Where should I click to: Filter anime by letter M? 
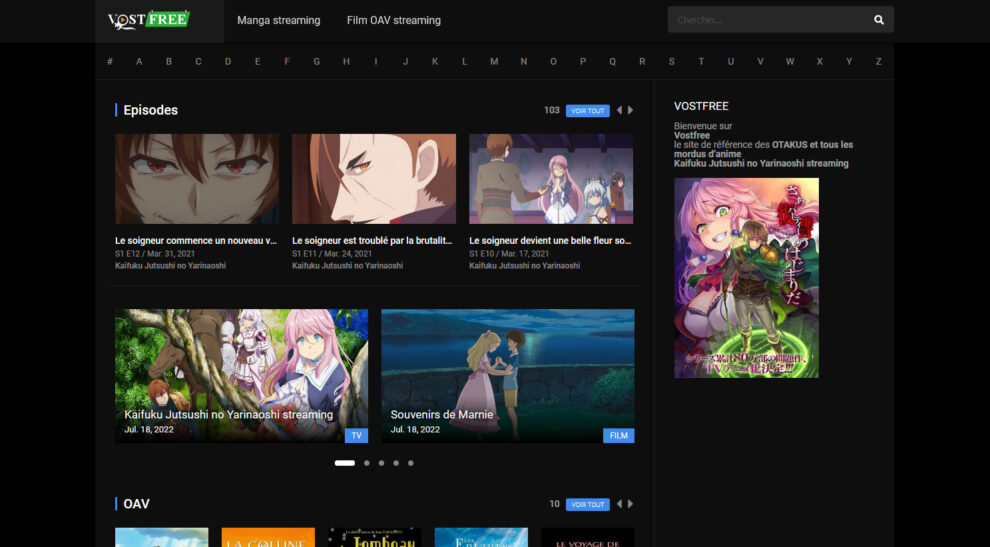(x=494, y=61)
